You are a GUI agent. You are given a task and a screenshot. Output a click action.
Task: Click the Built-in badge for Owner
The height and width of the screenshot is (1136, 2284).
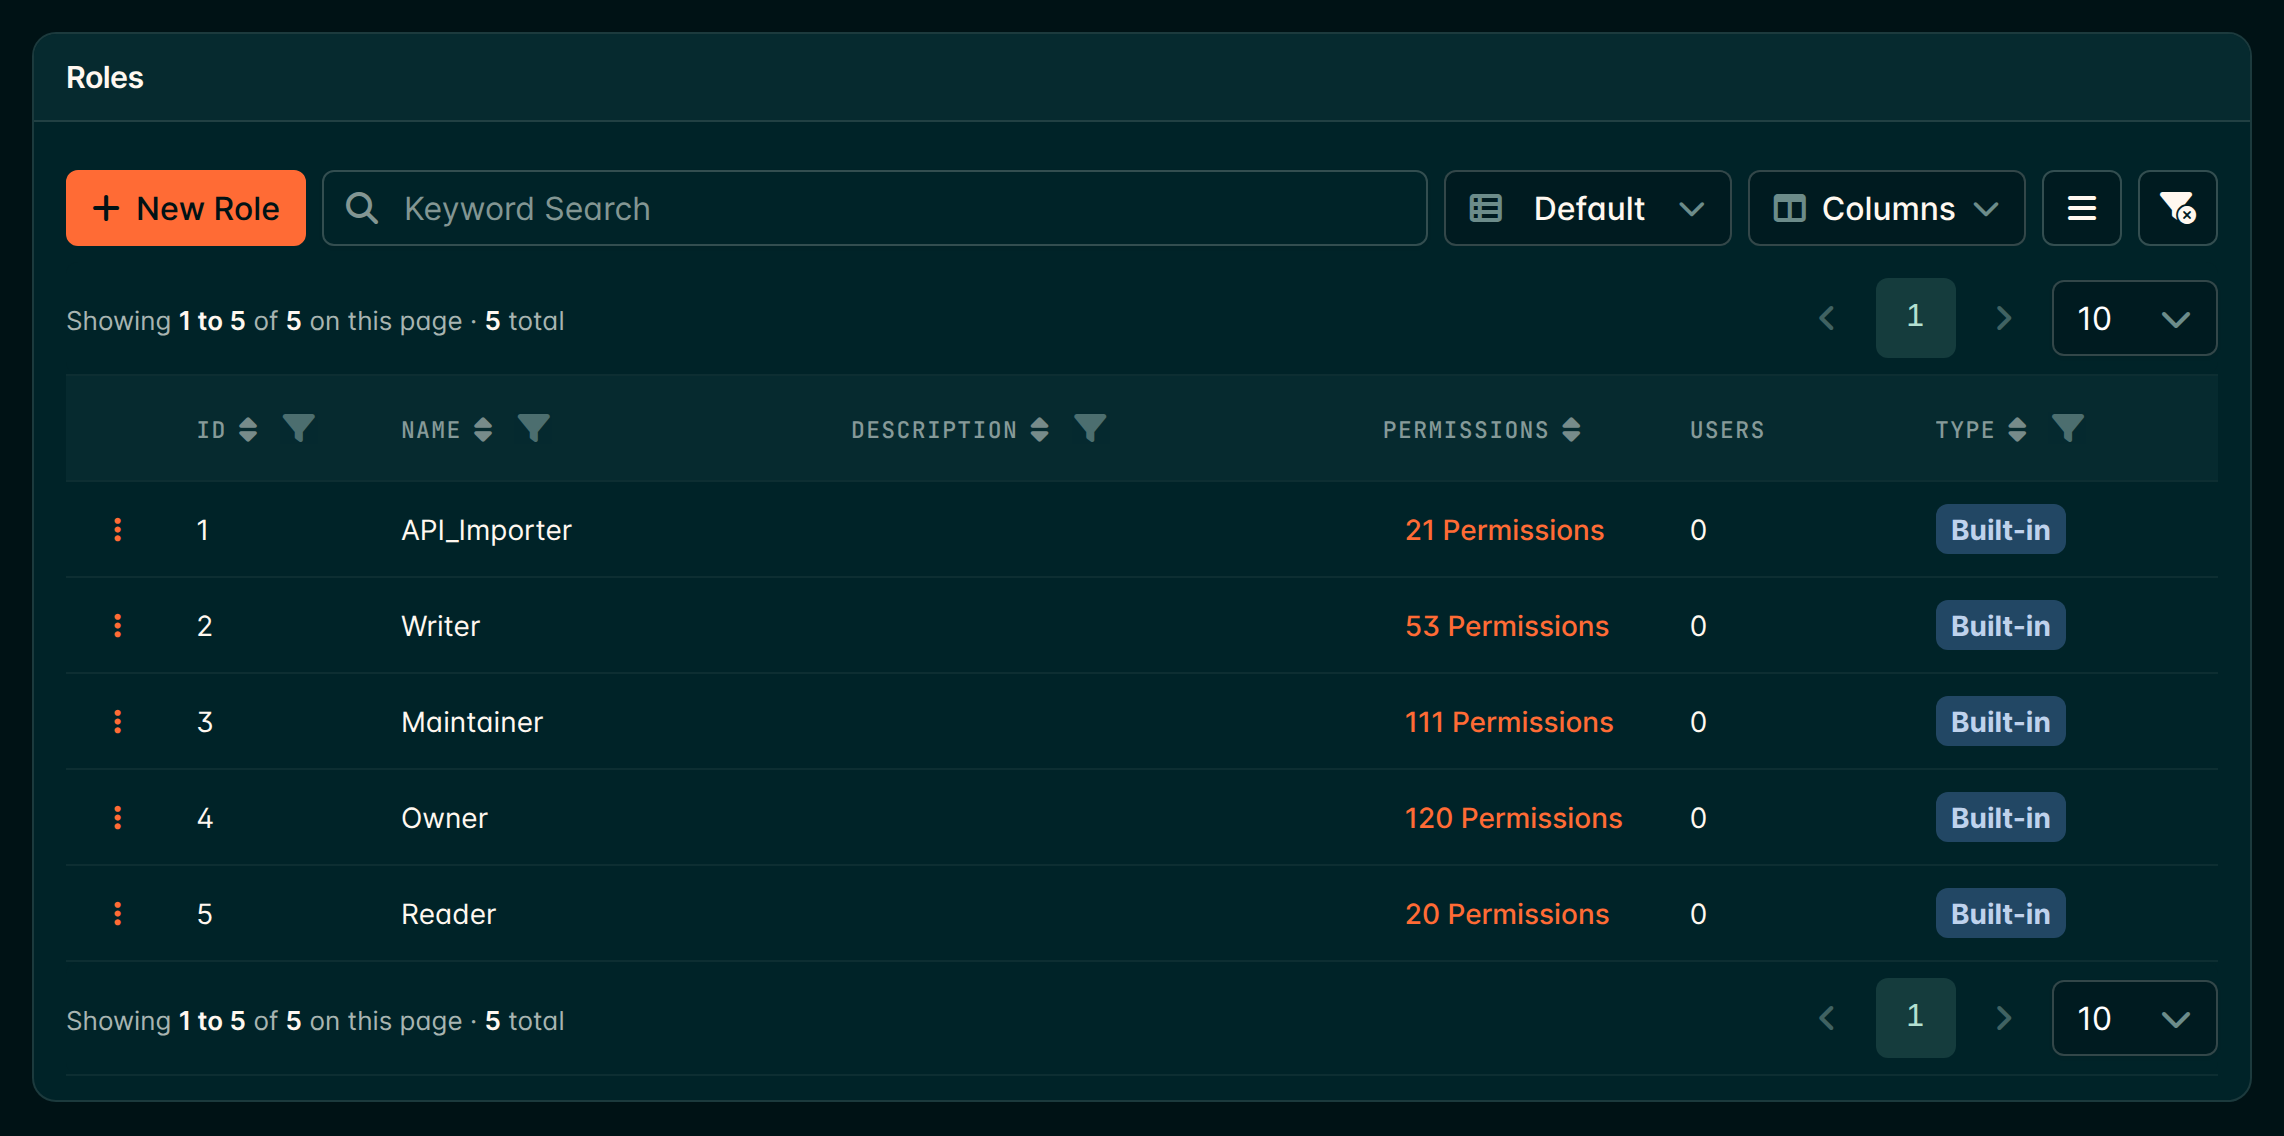point(2000,818)
